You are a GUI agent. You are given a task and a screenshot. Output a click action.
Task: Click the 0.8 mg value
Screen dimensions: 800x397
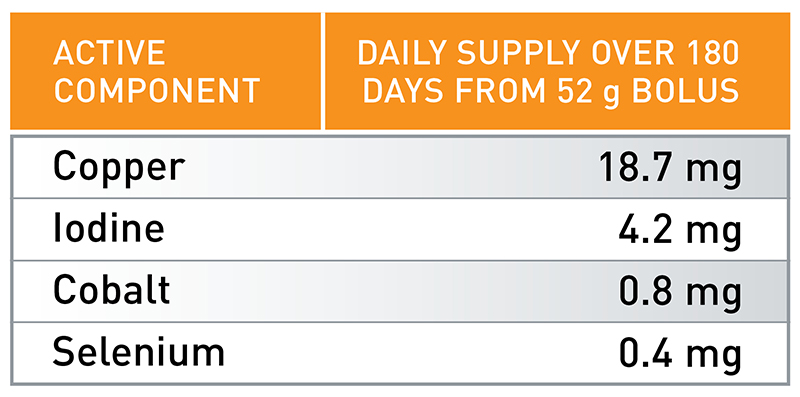[x=679, y=294]
